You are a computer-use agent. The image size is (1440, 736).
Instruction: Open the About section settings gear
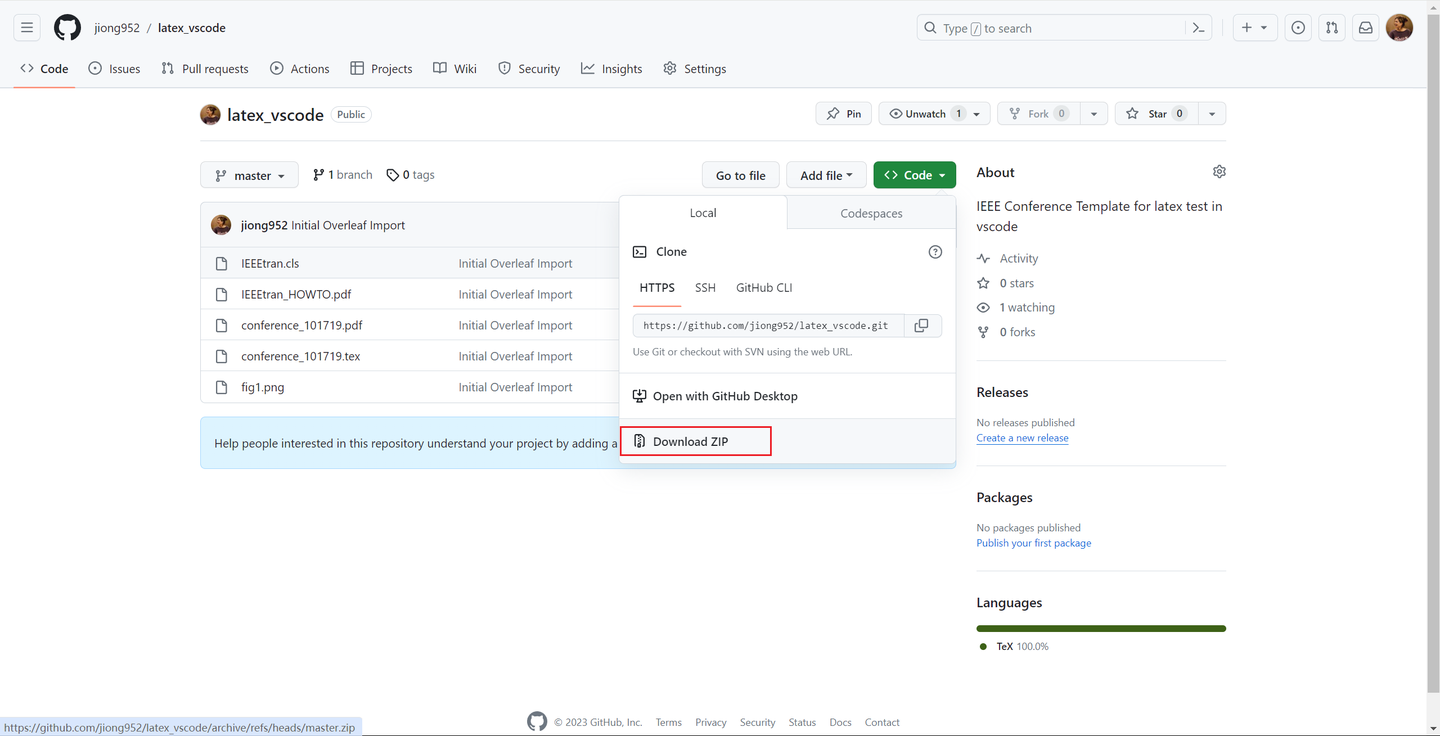(1219, 171)
